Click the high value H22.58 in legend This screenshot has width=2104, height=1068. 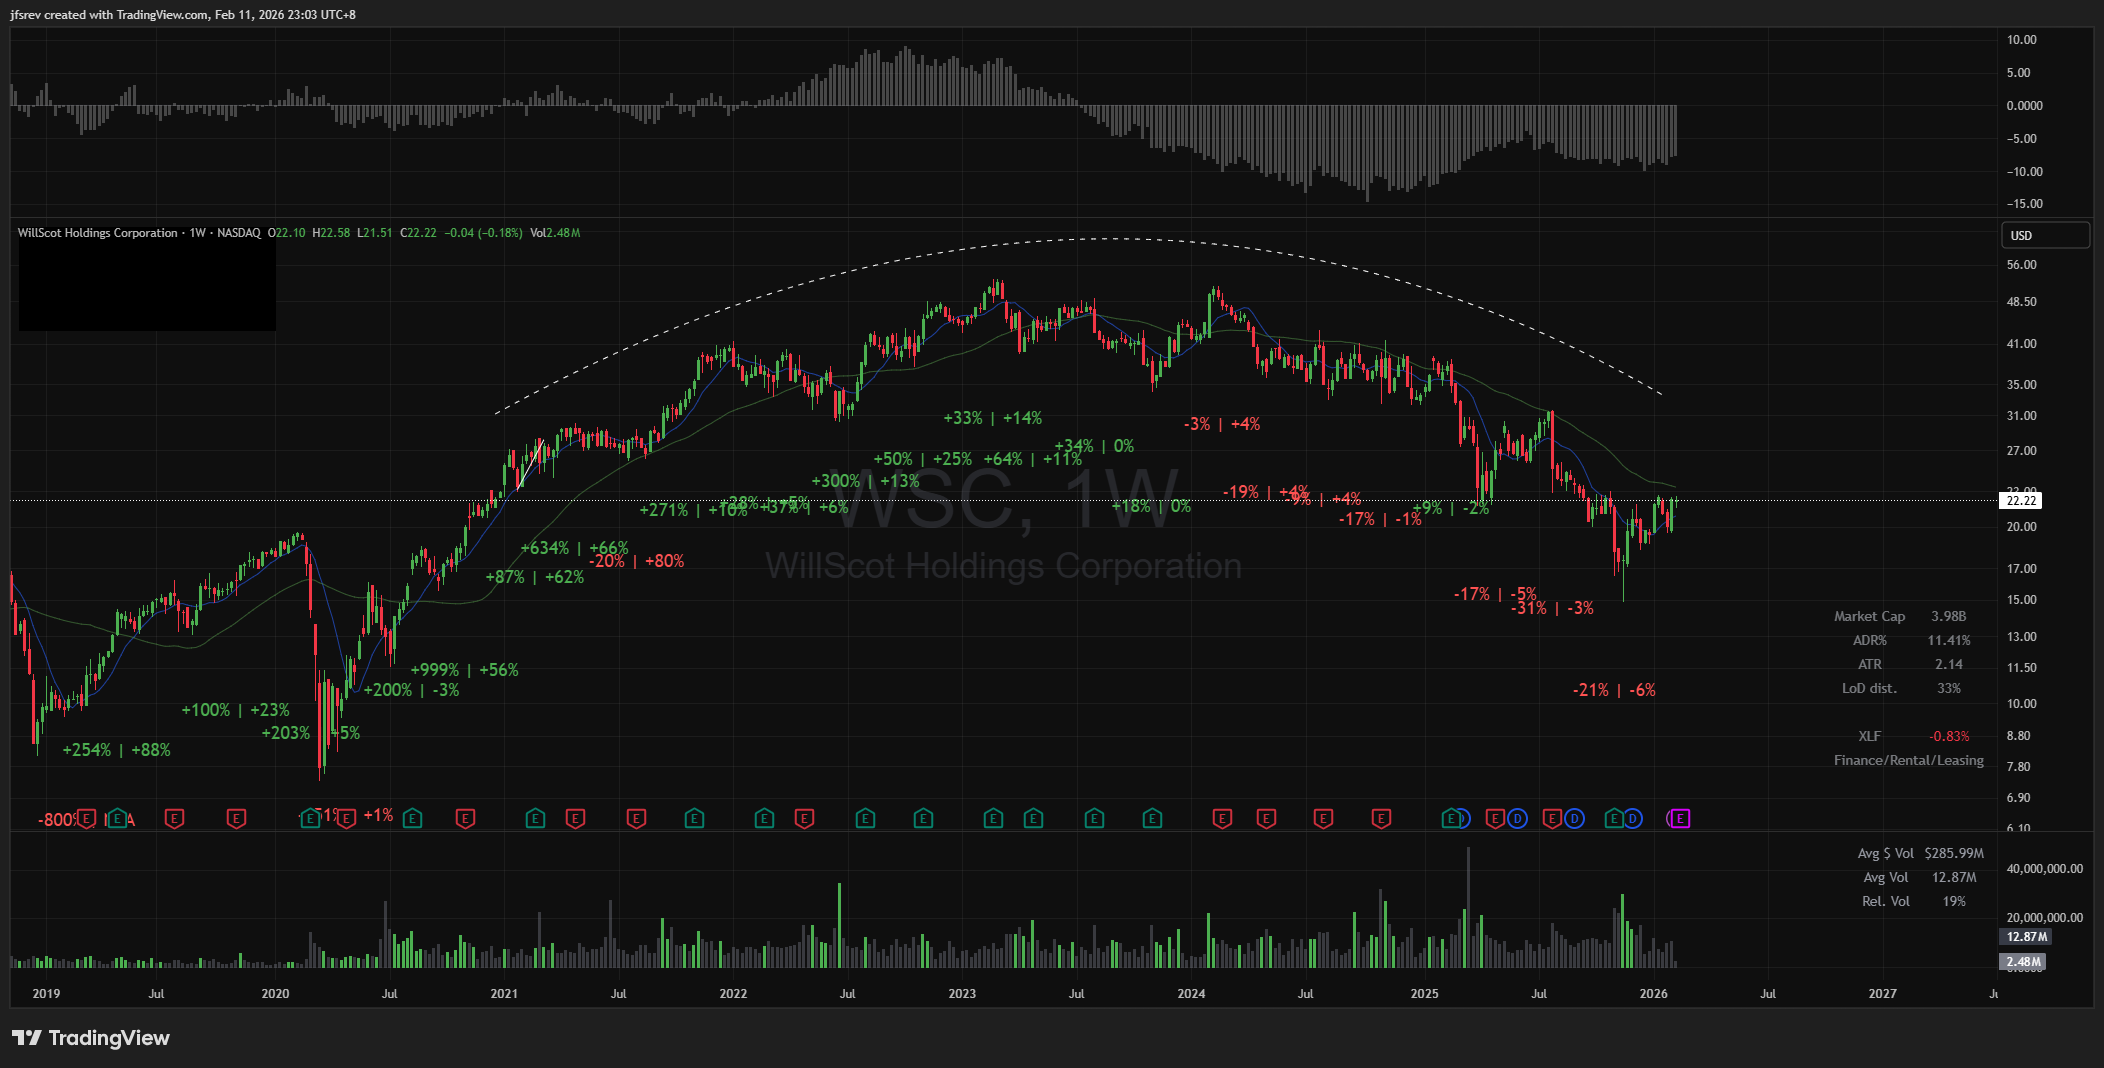[x=332, y=233]
